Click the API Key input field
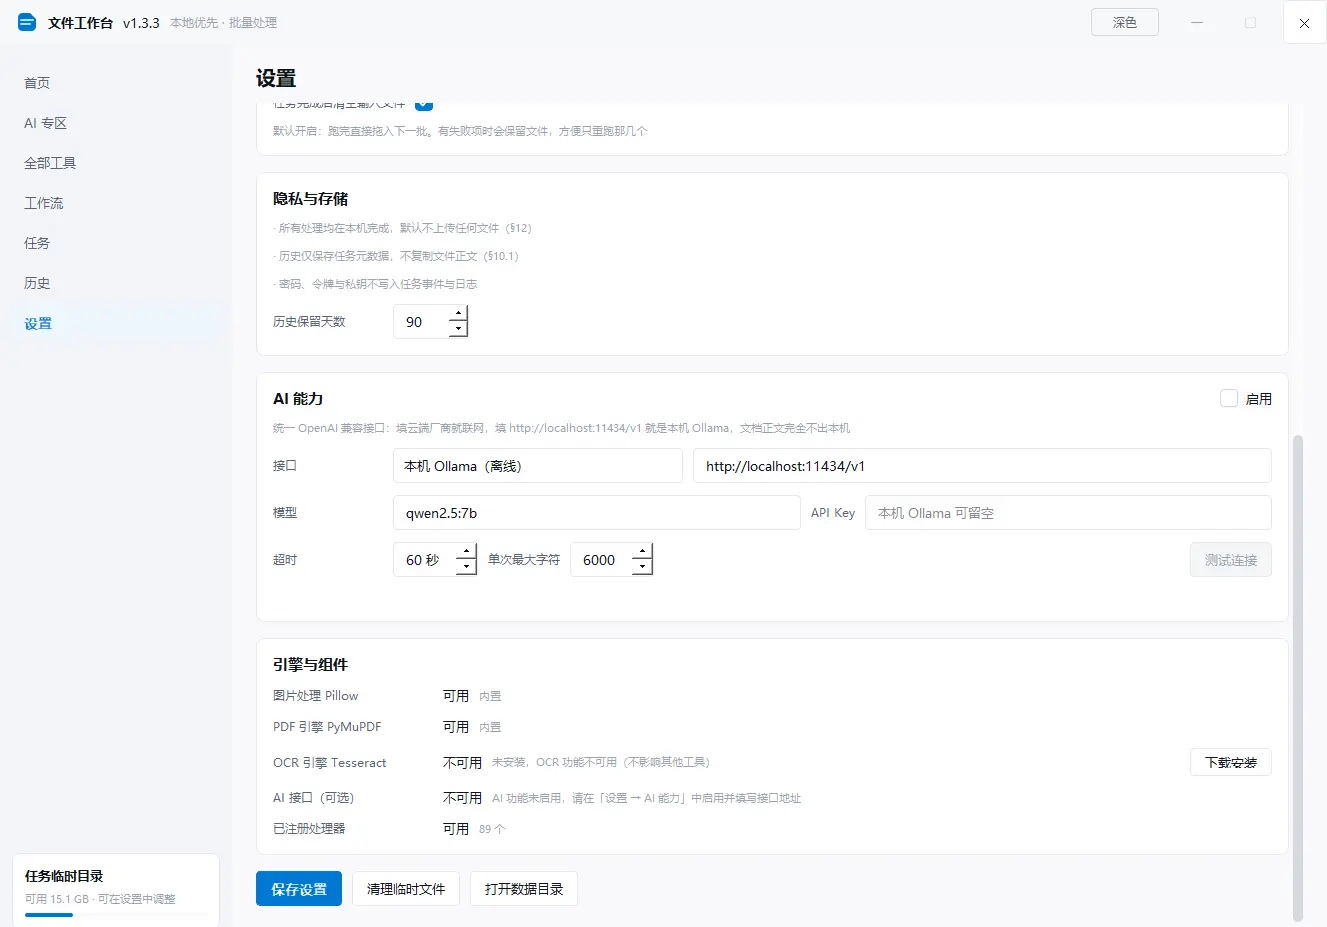The image size is (1327, 927). (x=1068, y=513)
